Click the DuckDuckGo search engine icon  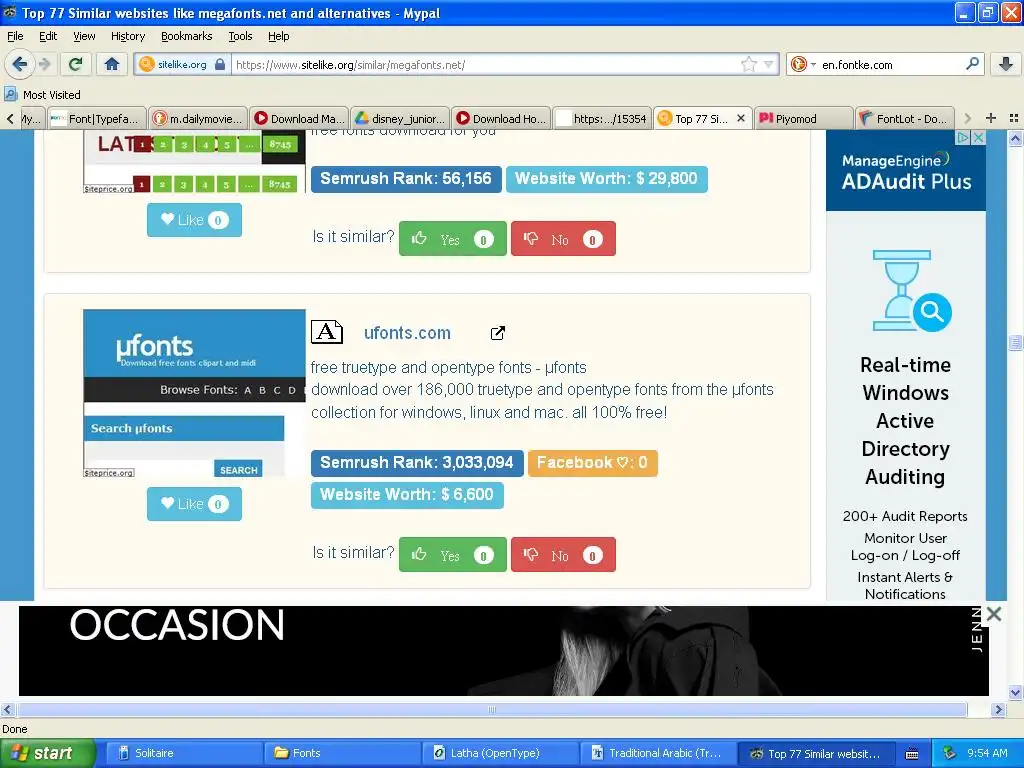(x=798, y=64)
